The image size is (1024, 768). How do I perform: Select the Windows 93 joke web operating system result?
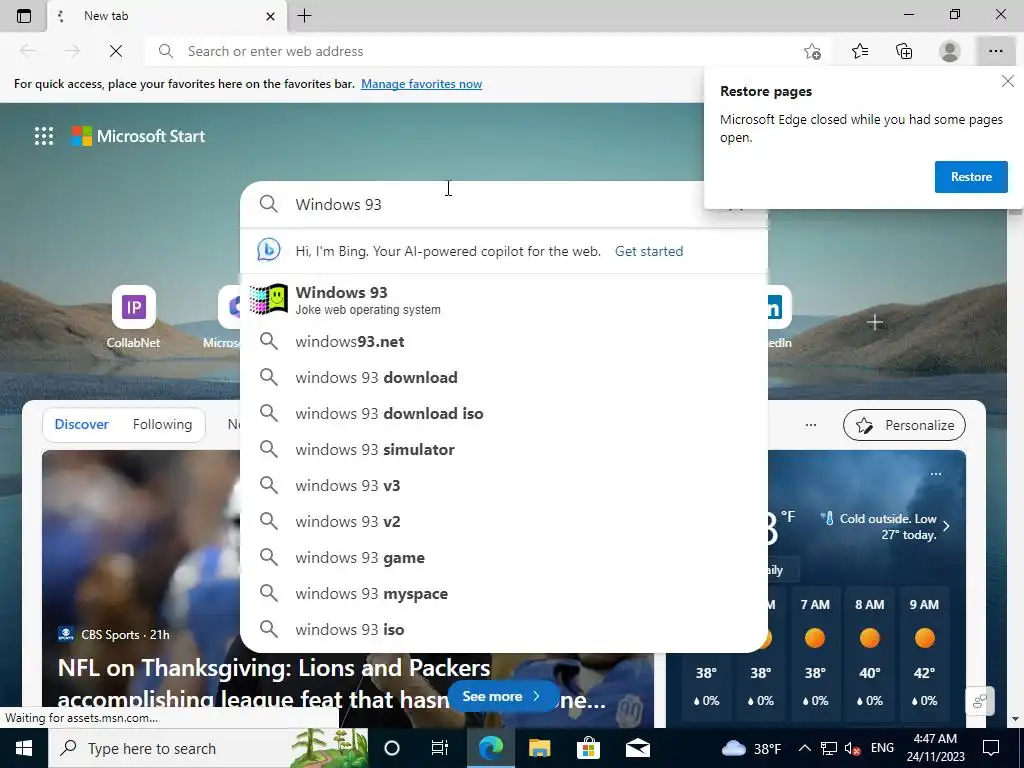(504, 300)
